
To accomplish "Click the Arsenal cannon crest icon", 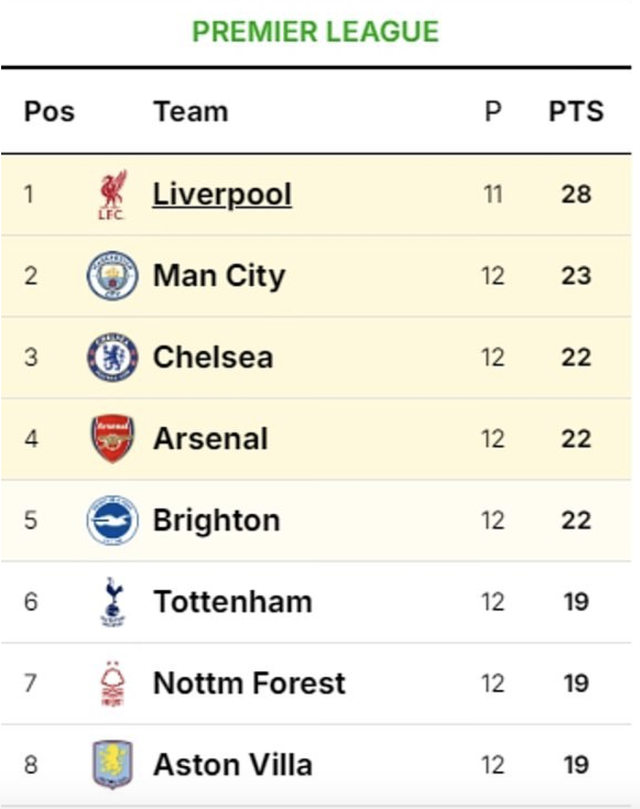I will click(112, 439).
